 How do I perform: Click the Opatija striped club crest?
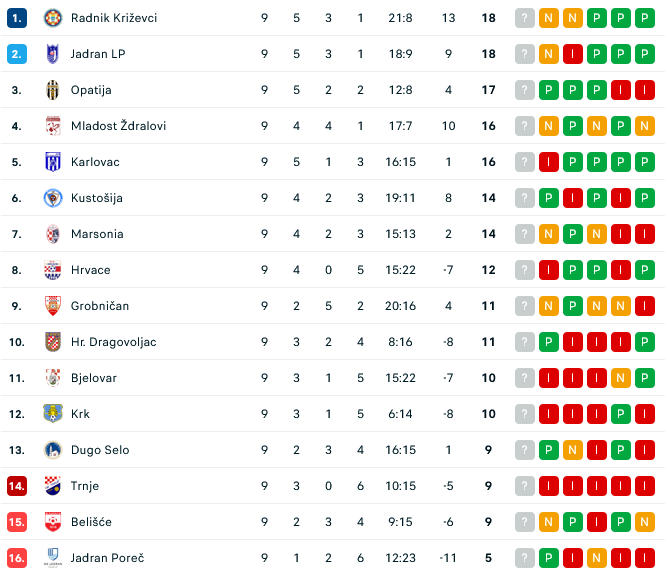53,90
